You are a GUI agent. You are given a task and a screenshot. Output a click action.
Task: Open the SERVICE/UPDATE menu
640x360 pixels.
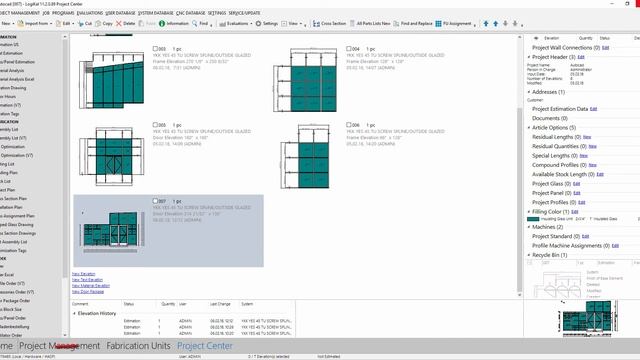click(x=244, y=13)
